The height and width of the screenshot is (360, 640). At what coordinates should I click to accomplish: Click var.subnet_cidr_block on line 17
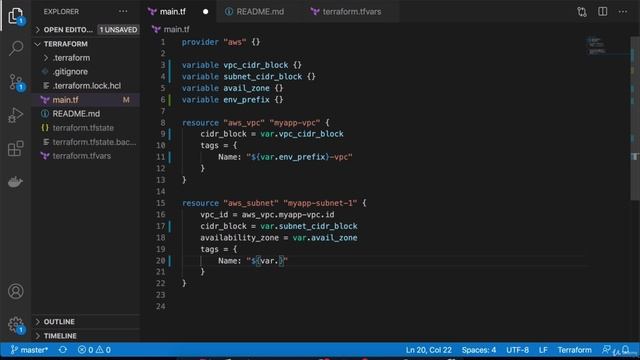pos(309,226)
